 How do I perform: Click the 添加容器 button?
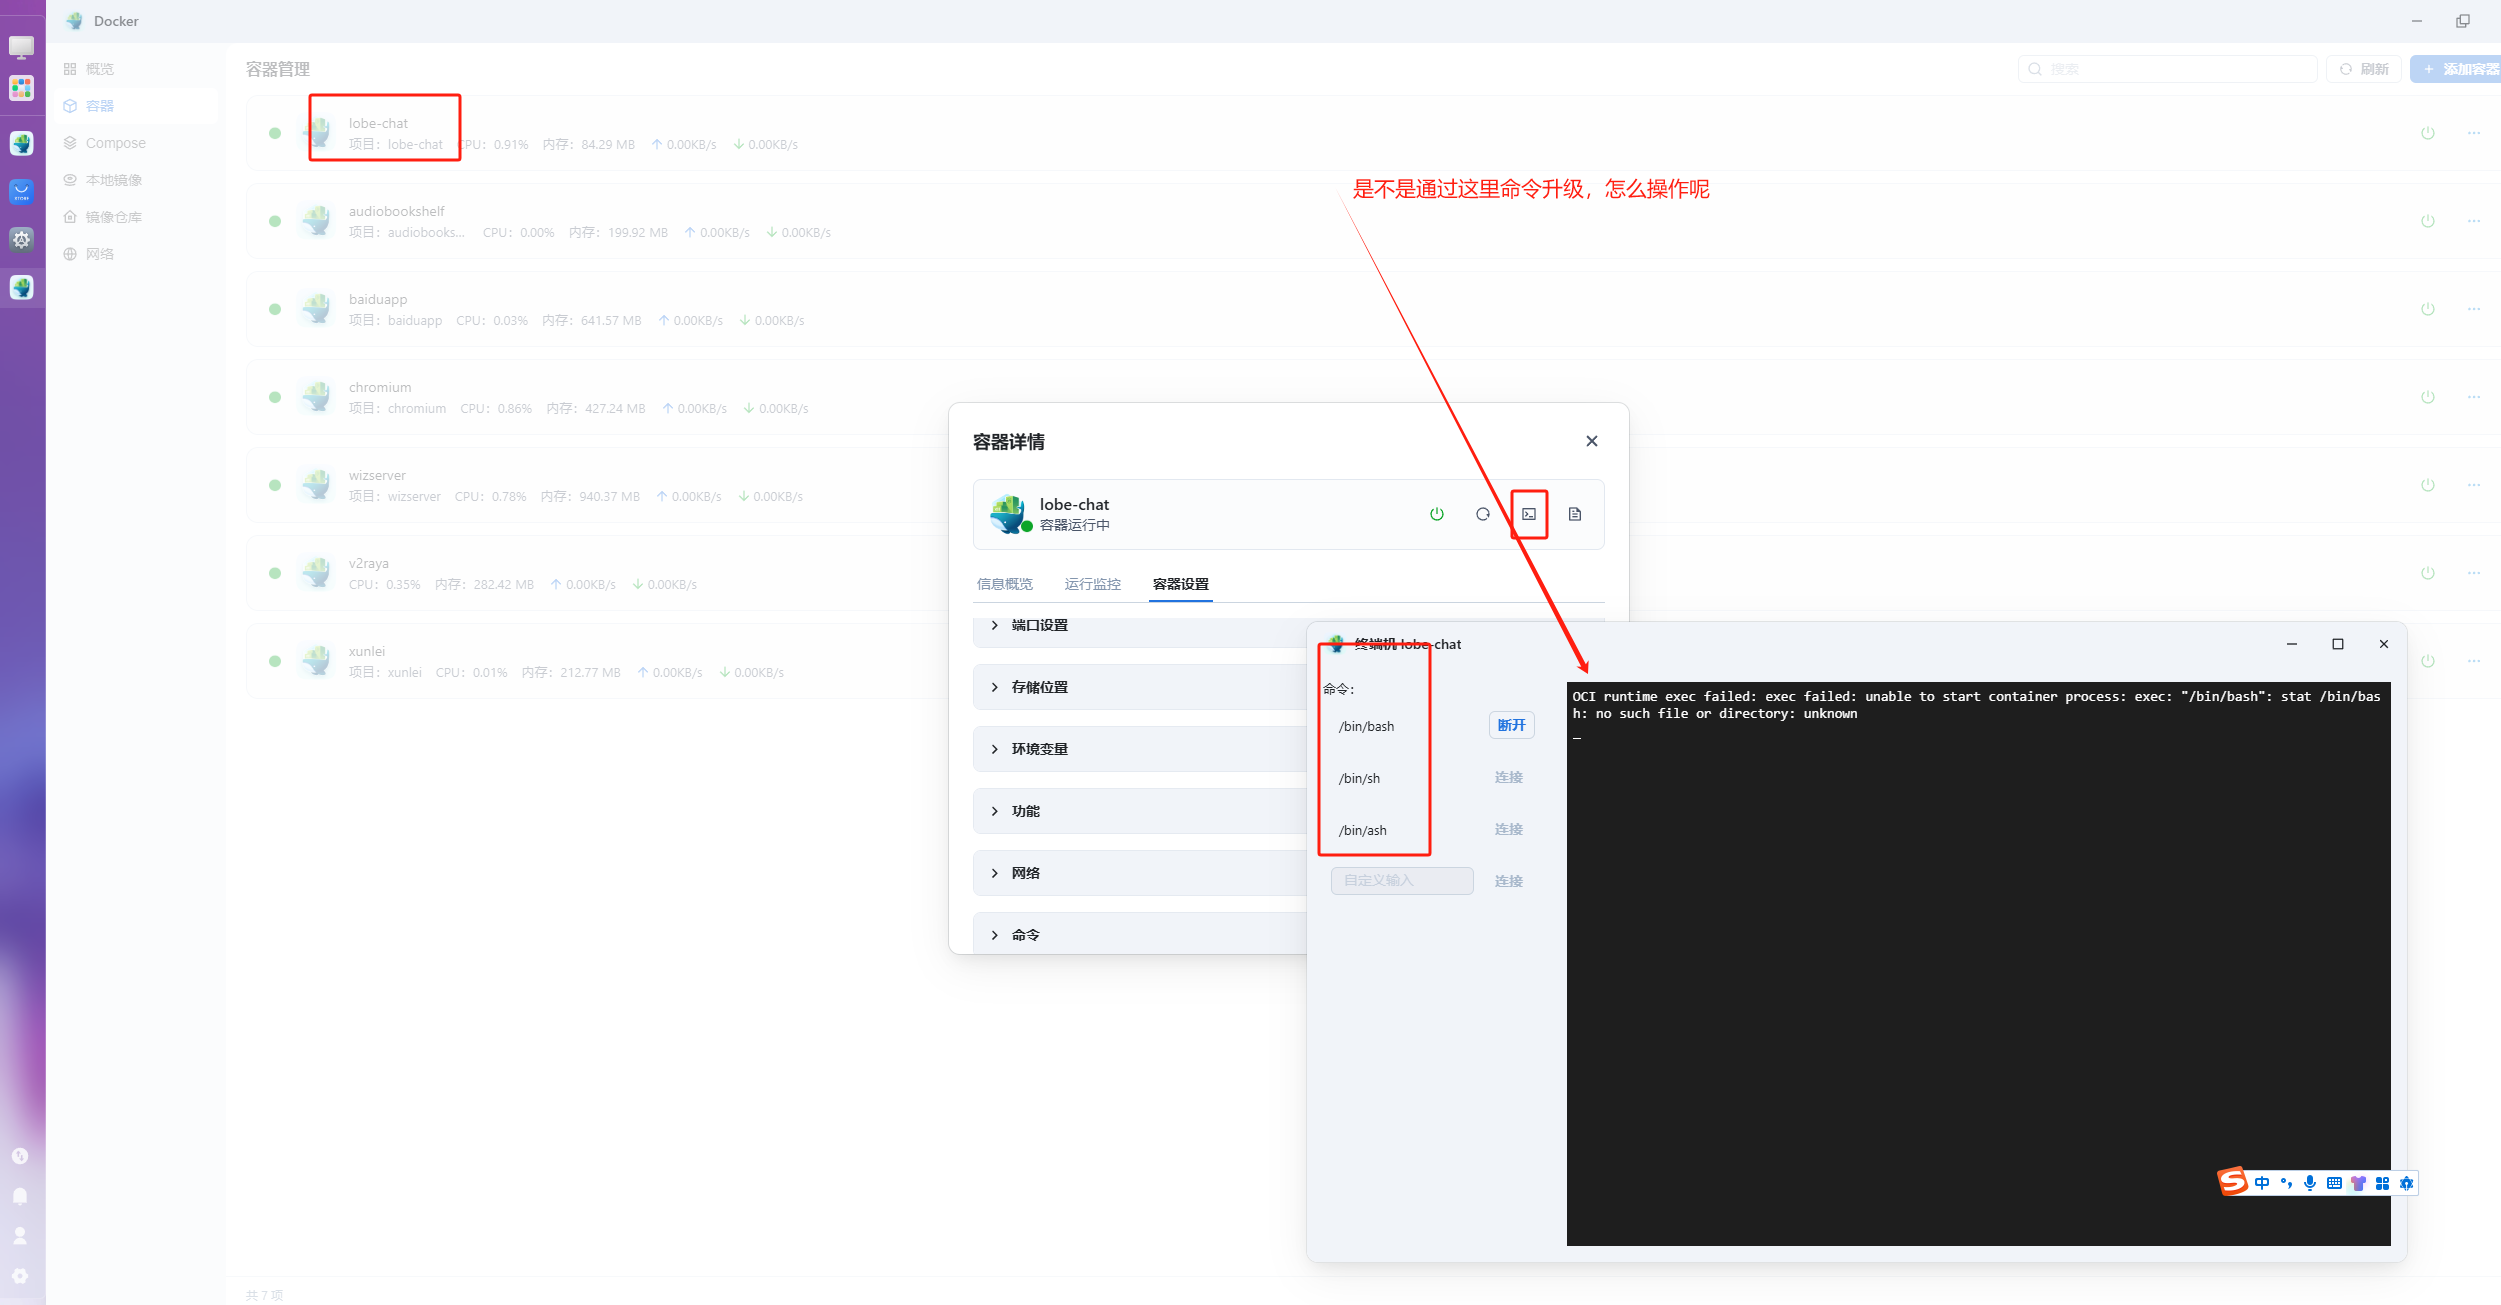pyautogui.click(x=2457, y=69)
